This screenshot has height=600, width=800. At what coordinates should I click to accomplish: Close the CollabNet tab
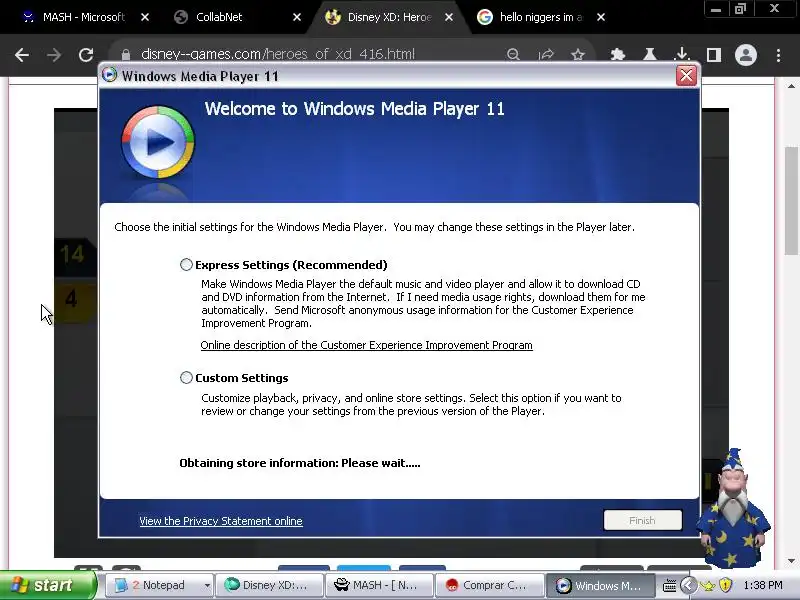click(x=297, y=17)
